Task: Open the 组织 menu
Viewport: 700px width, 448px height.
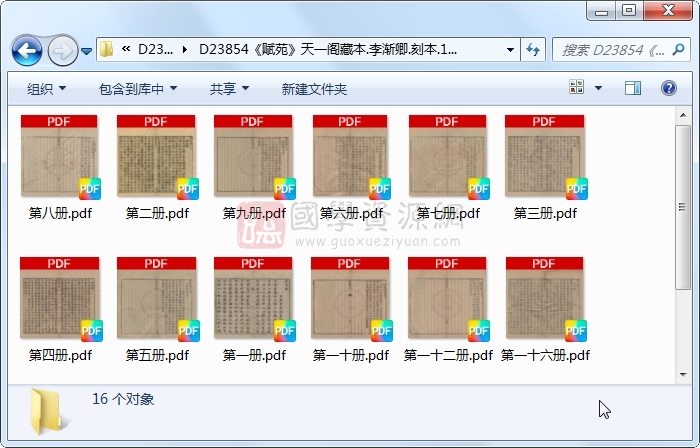Action: coord(46,89)
